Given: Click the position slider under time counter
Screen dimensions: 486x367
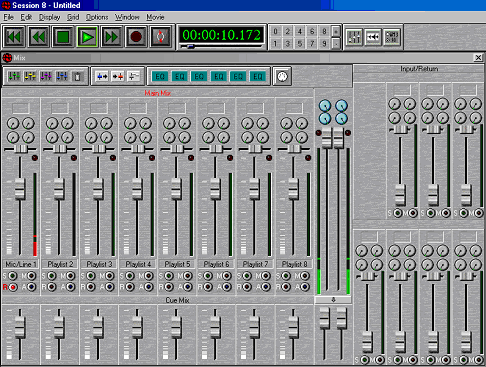Looking at the screenshot, I should [x=191, y=47].
